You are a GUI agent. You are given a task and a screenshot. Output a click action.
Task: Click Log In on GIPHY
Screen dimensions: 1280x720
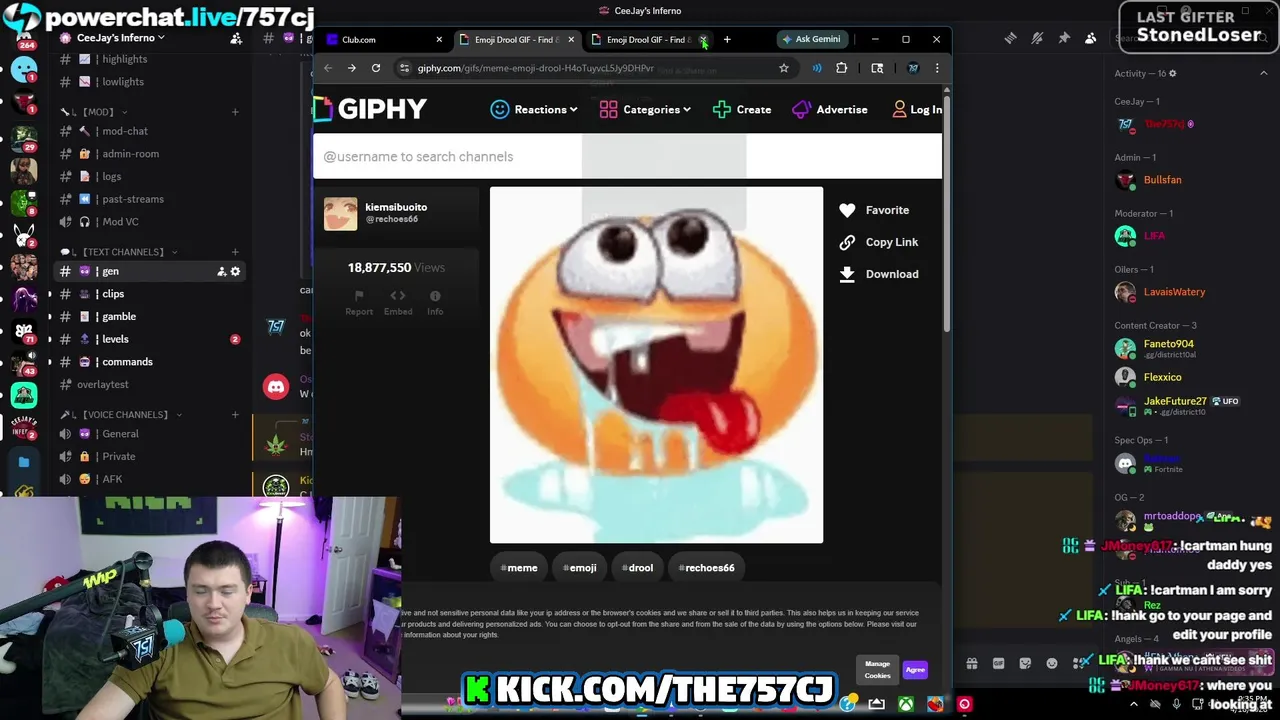pyautogui.click(x=916, y=110)
